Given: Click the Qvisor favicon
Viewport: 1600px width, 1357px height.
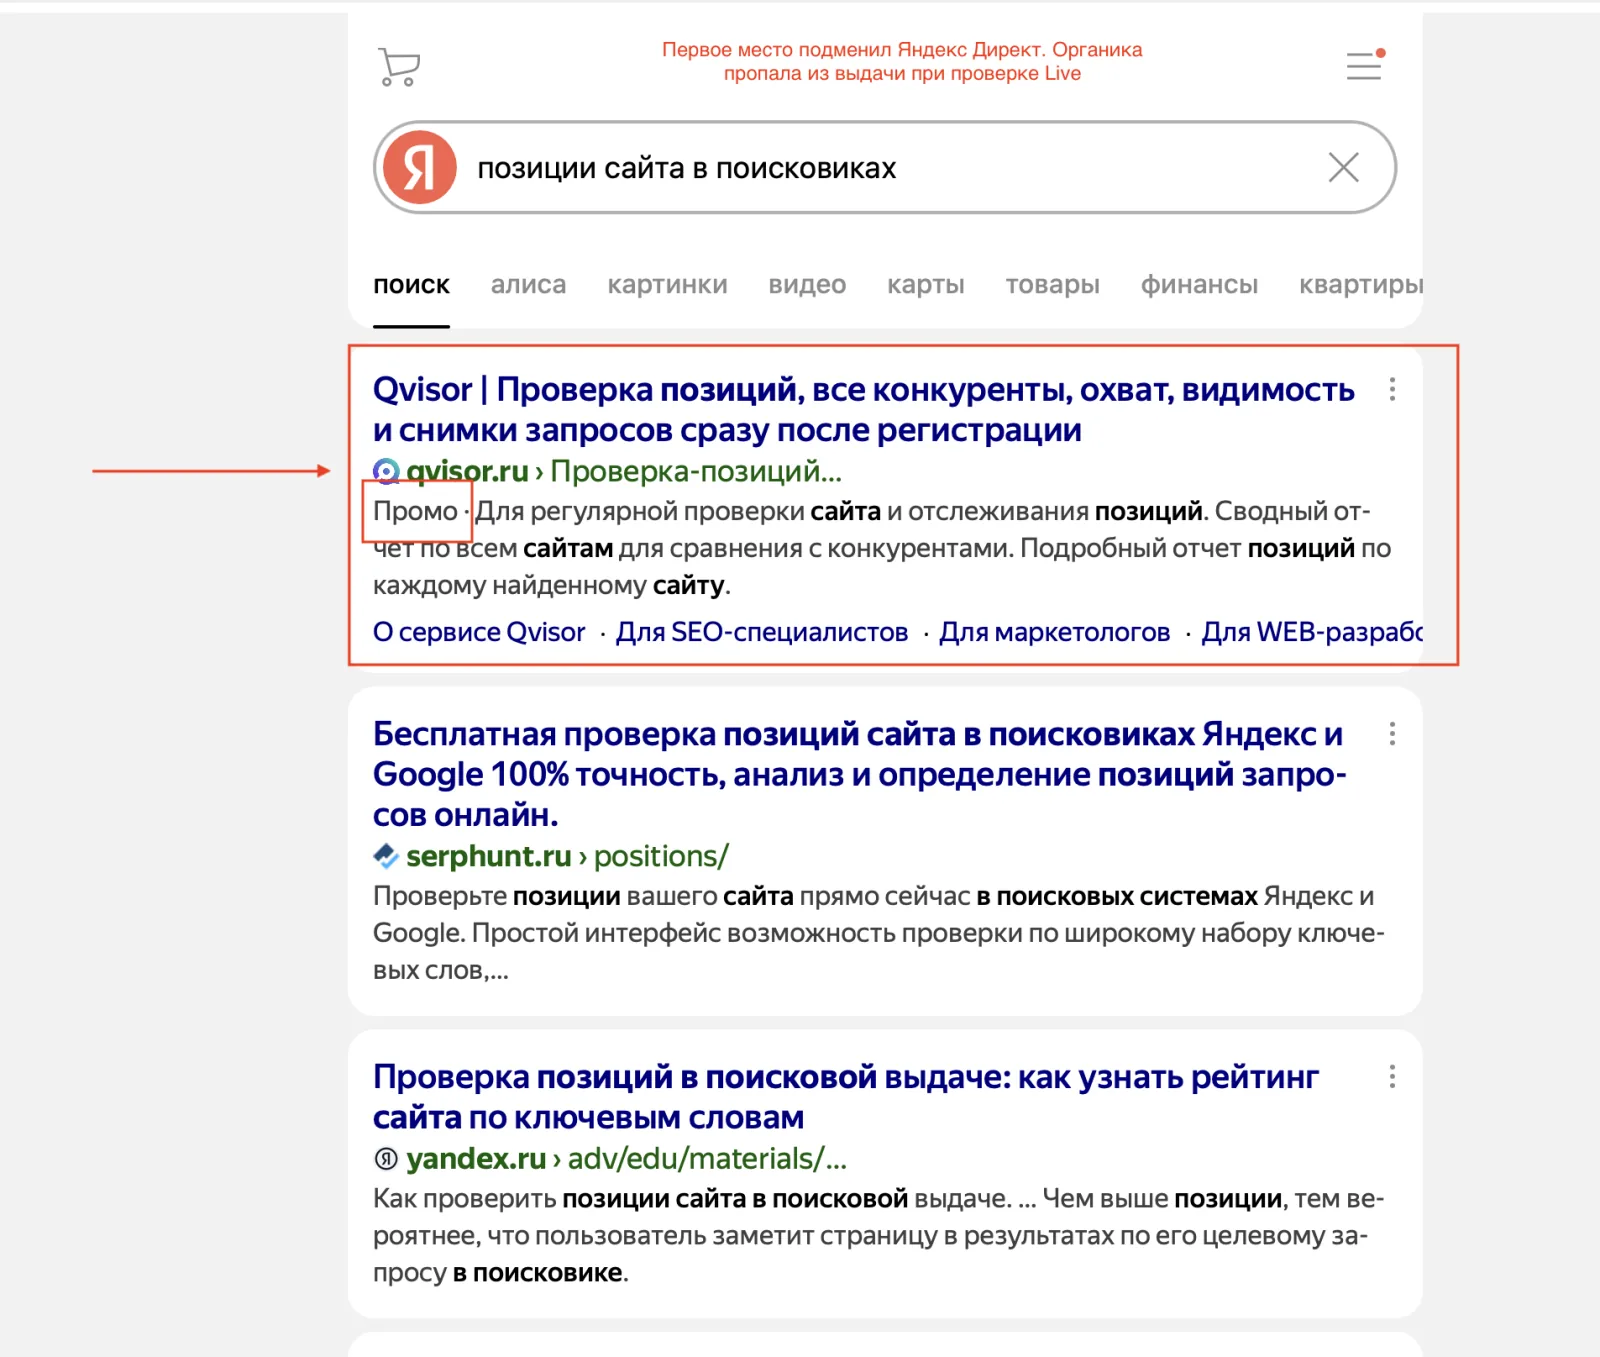Looking at the screenshot, I should point(386,471).
